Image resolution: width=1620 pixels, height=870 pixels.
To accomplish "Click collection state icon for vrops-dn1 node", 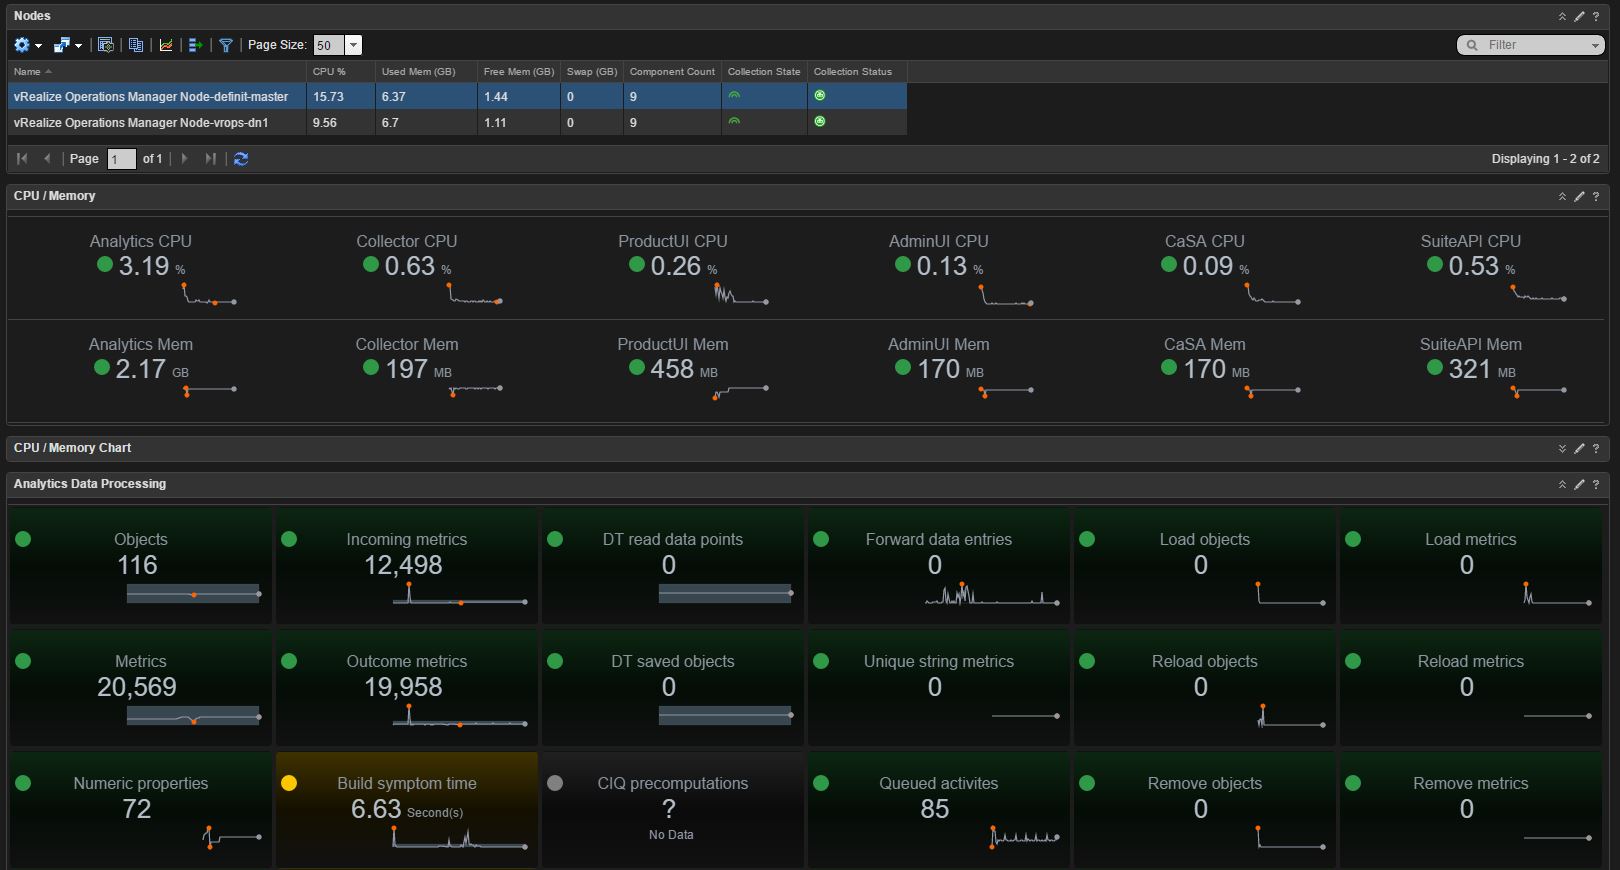I will pyautogui.click(x=734, y=121).
